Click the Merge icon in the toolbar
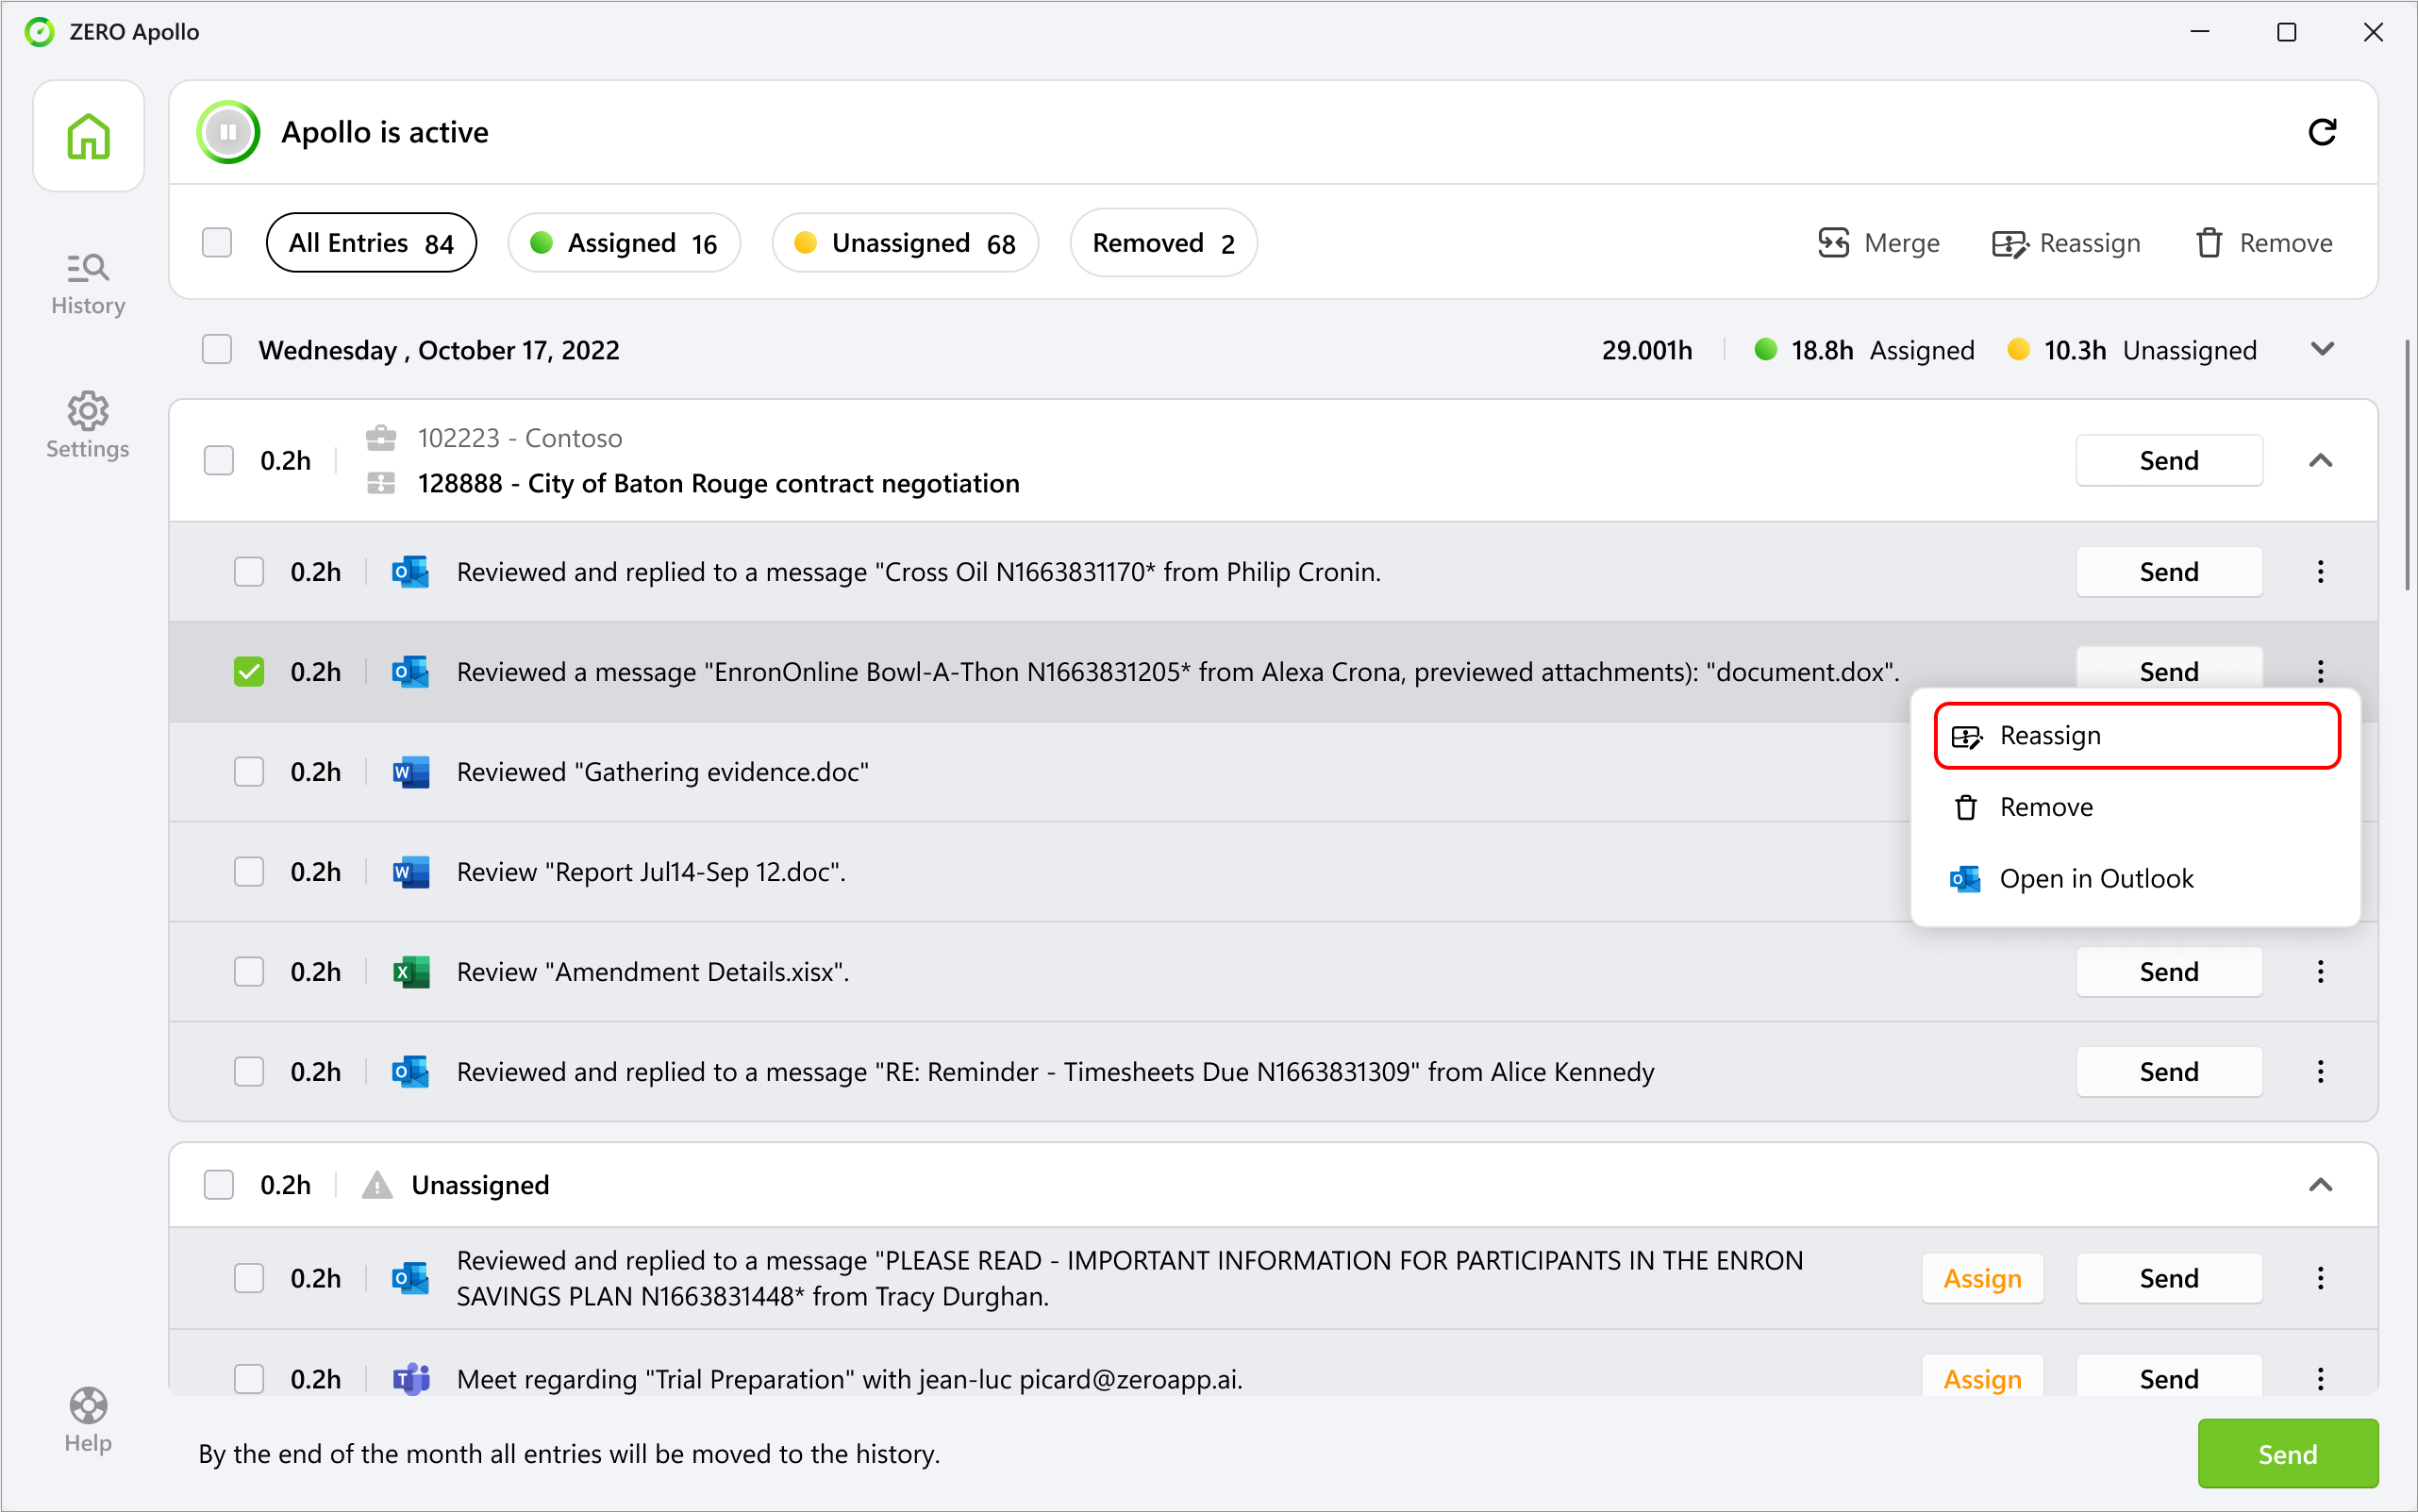 click(1834, 242)
